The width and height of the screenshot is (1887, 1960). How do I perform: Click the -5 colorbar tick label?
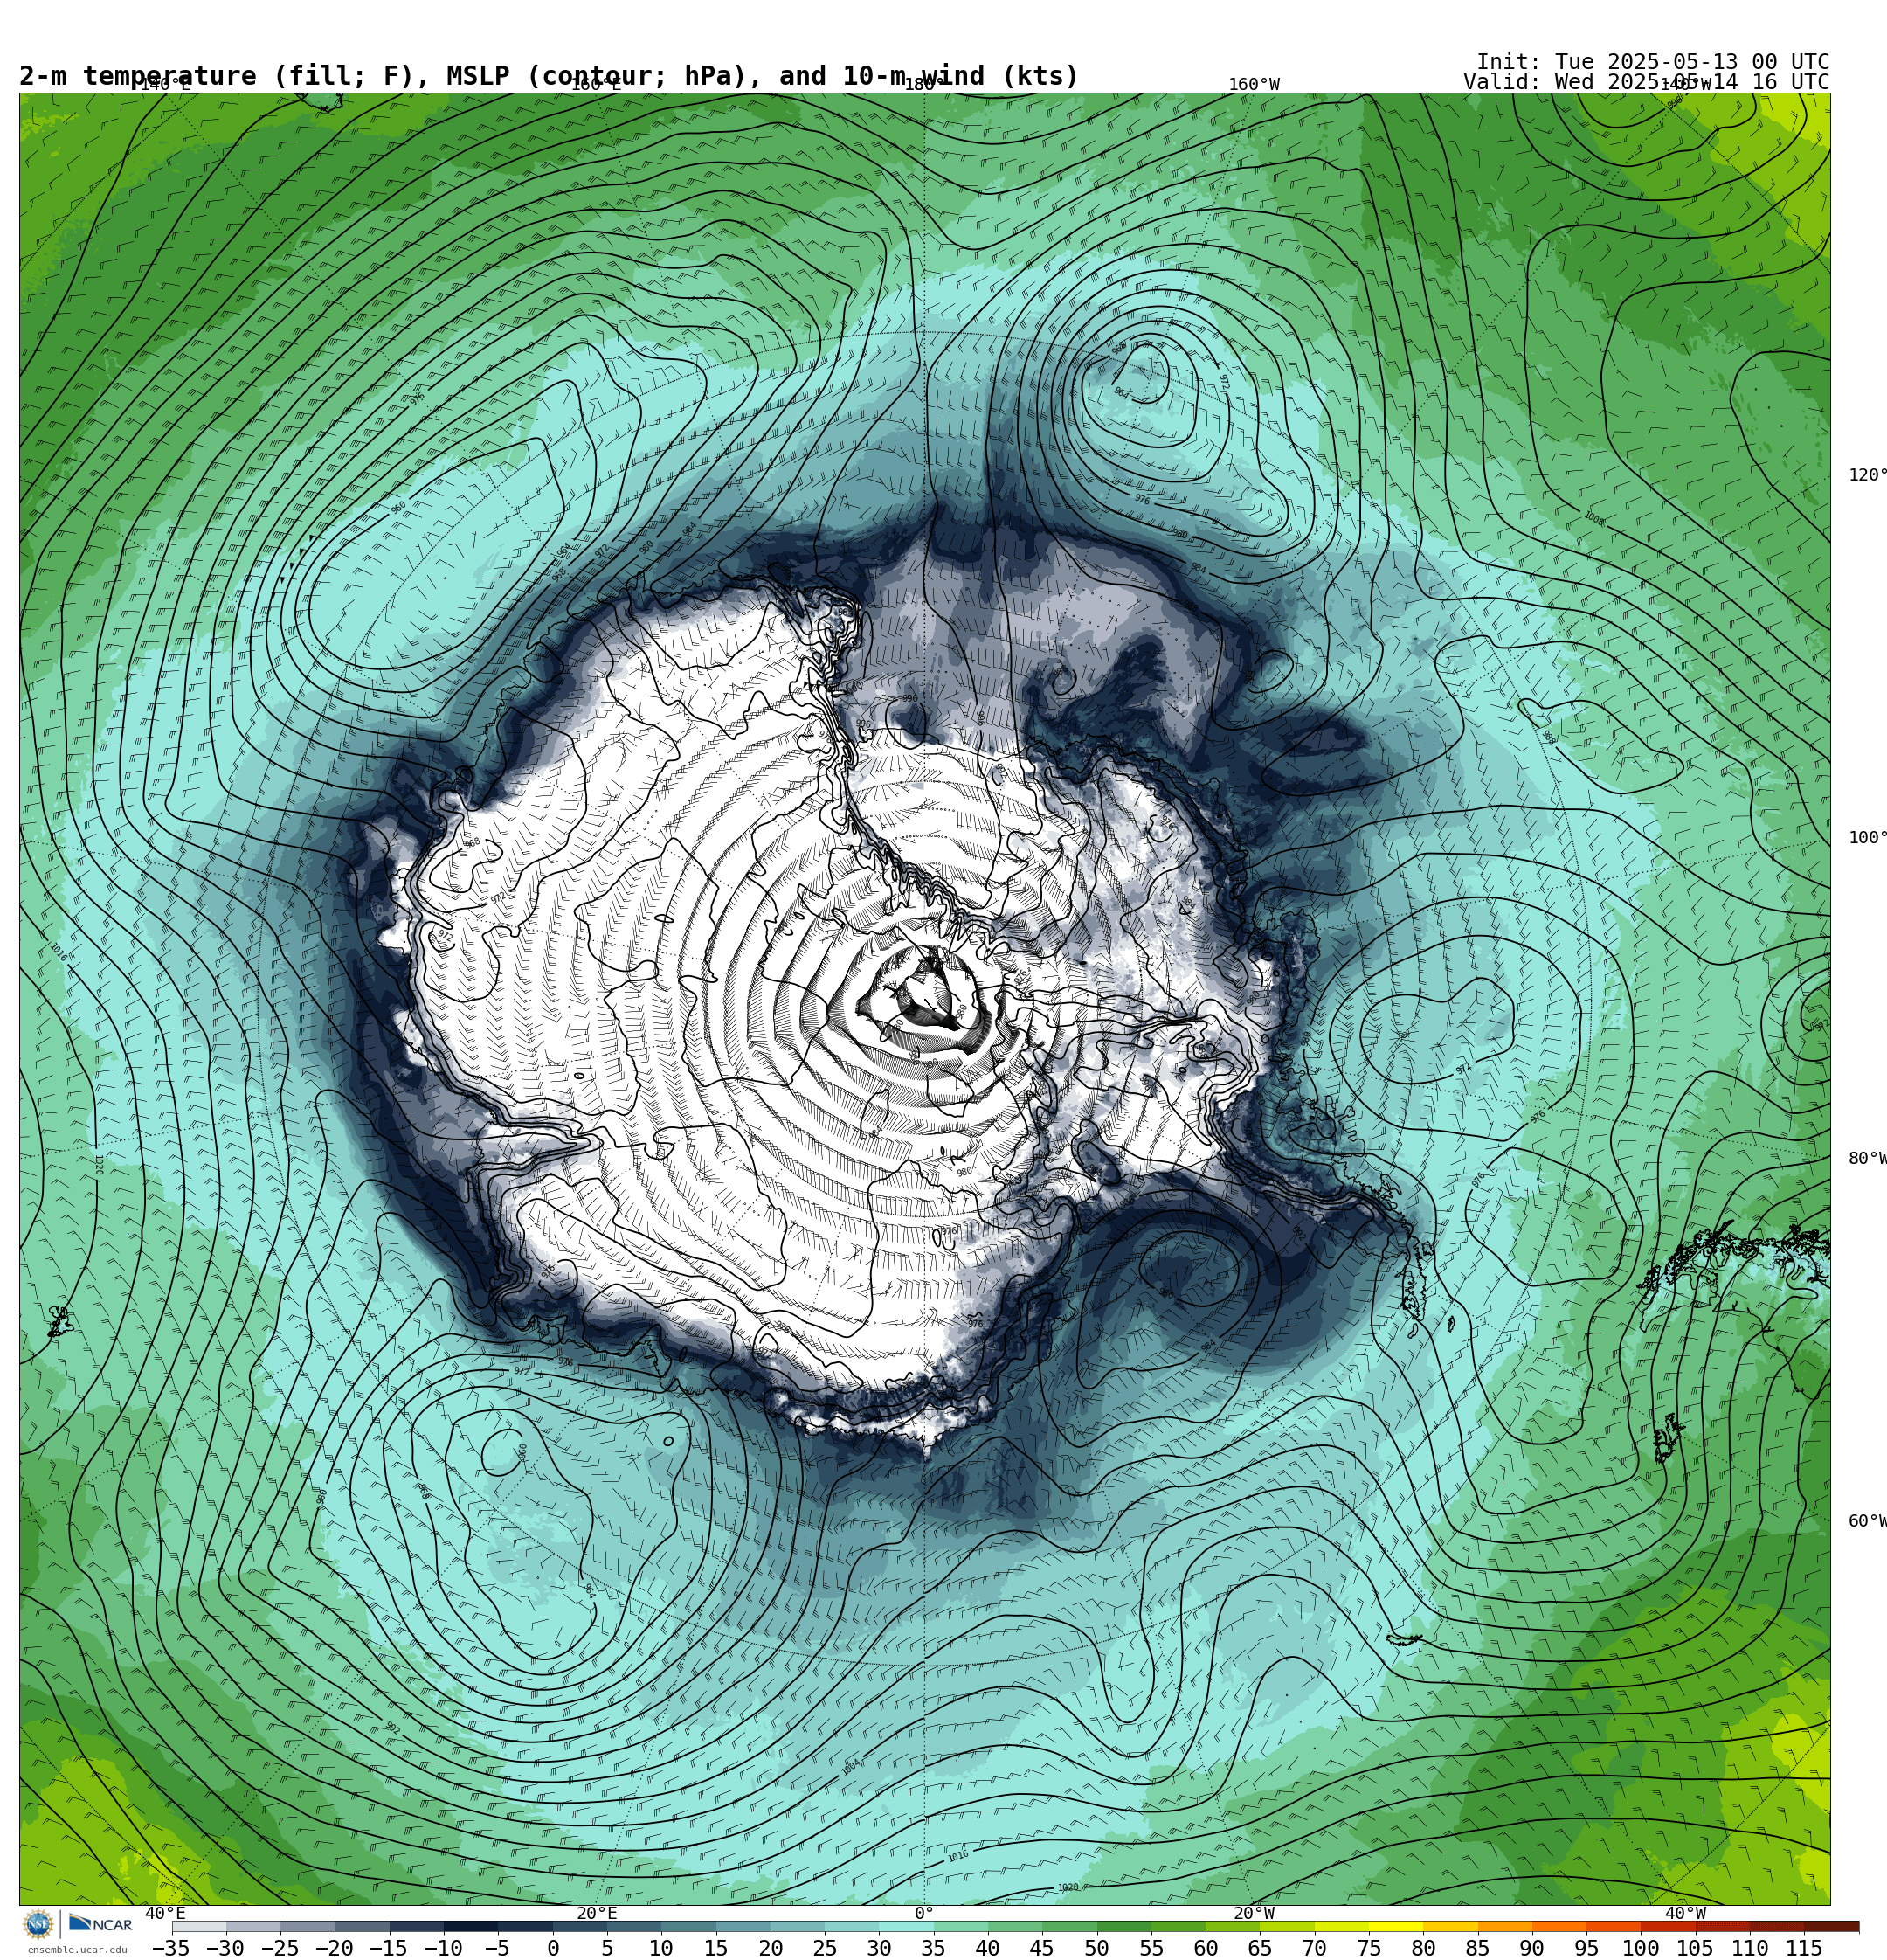(497, 1948)
